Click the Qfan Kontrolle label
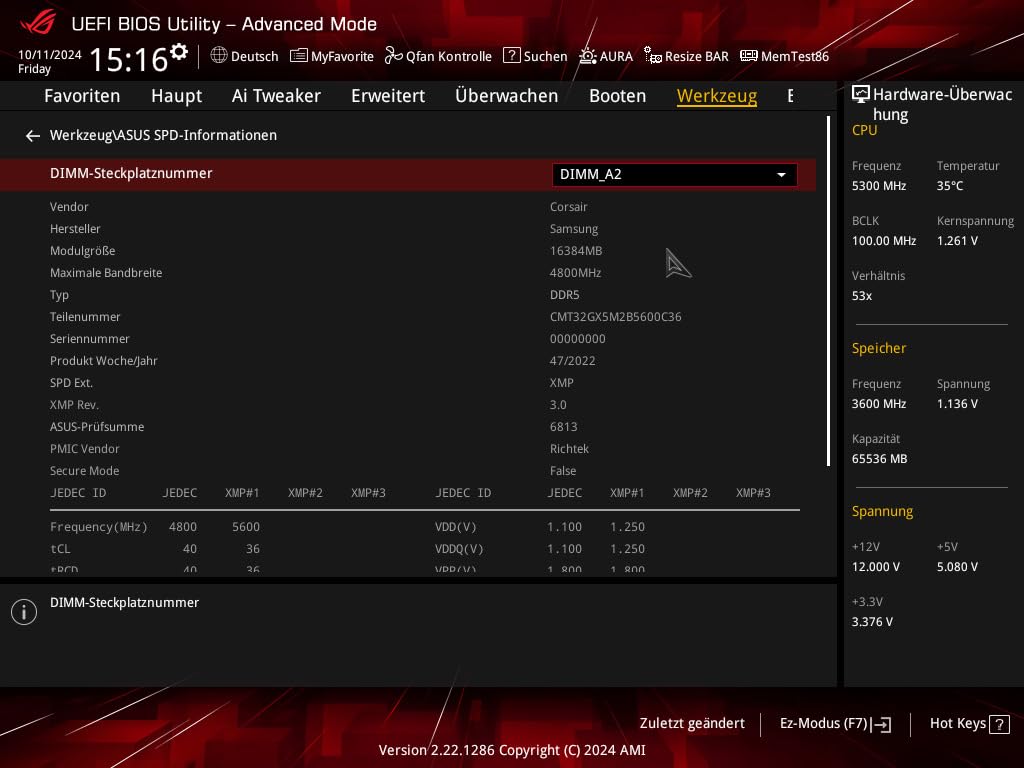 (449, 56)
